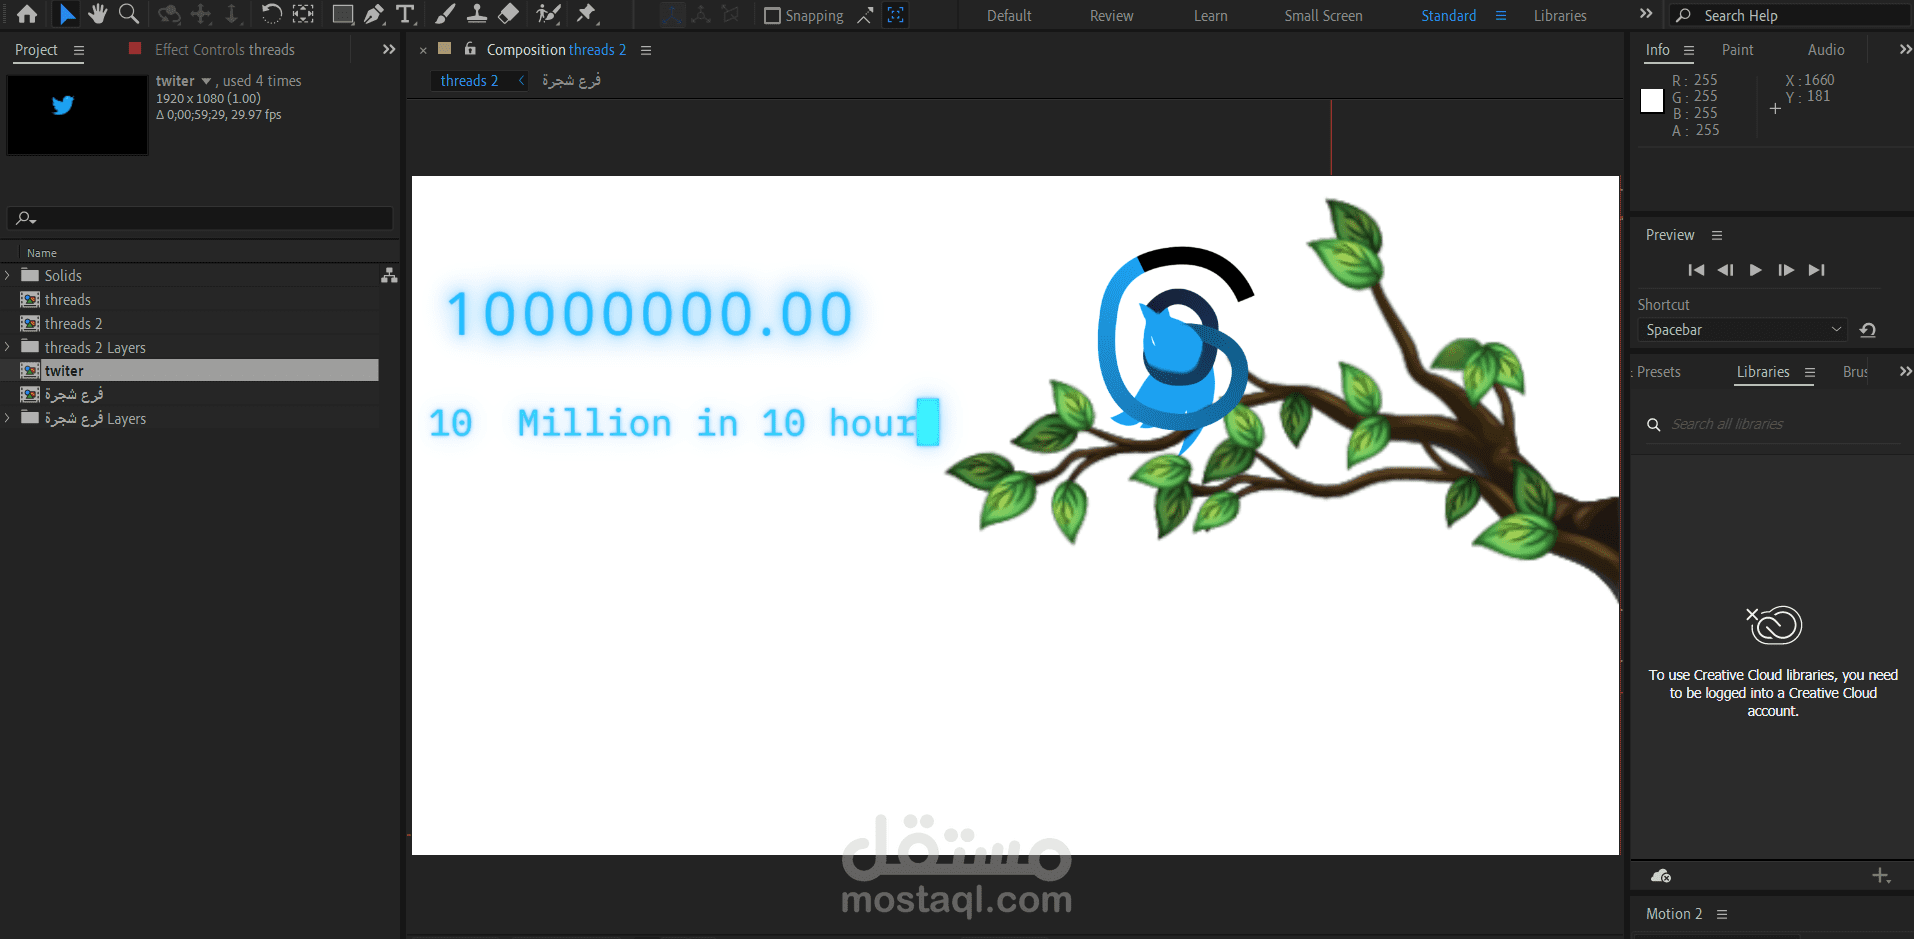Expand the threads 2 Layers folder
The height and width of the screenshot is (939, 1914).
click(8, 347)
